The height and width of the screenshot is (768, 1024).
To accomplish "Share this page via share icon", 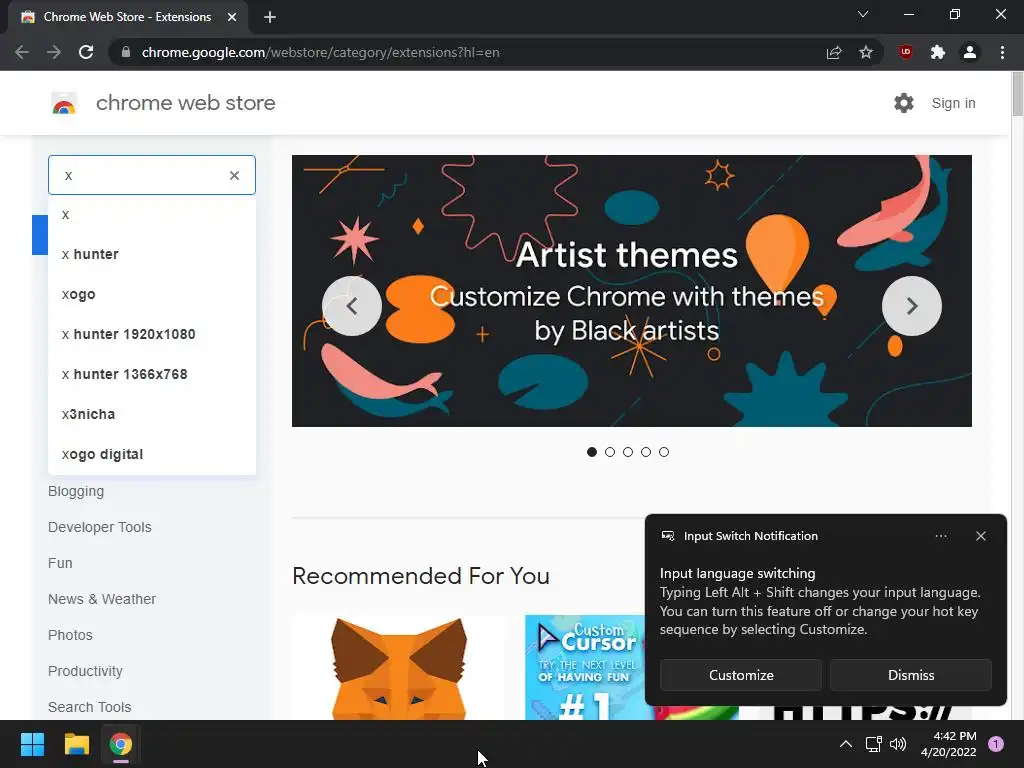I will [x=834, y=52].
